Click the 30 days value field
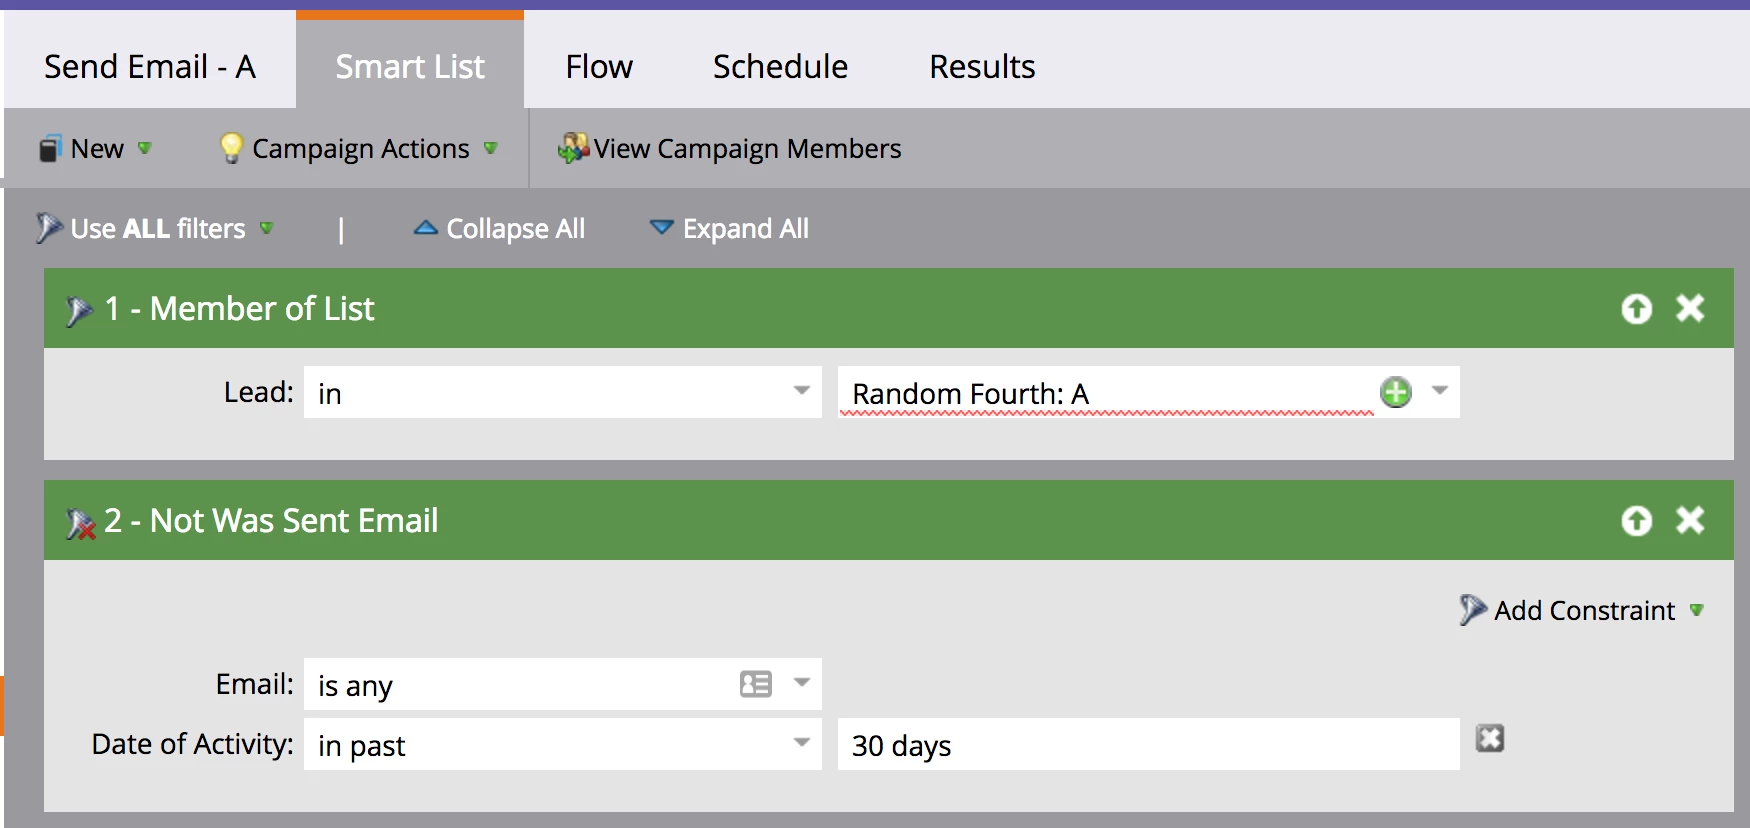Image resolution: width=1750 pixels, height=828 pixels. tap(1148, 744)
